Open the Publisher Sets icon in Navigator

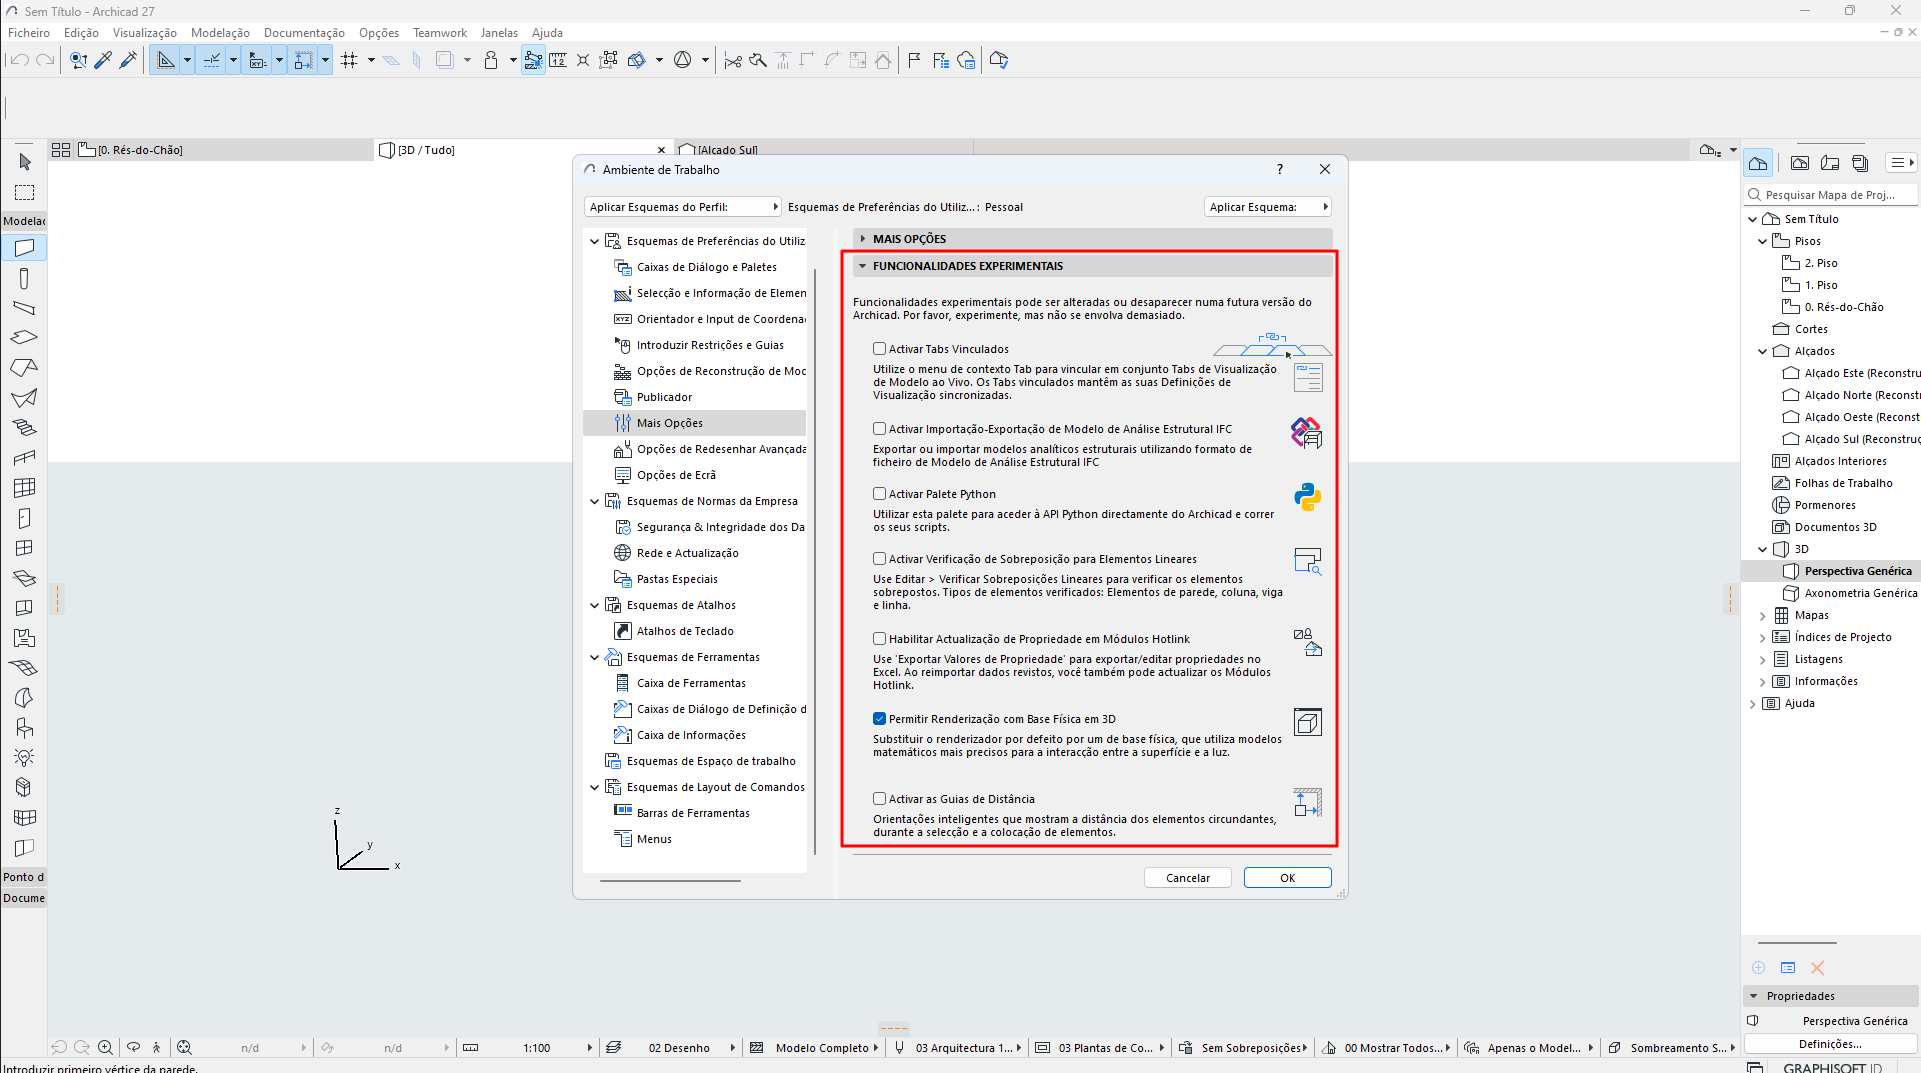tap(1860, 163)
